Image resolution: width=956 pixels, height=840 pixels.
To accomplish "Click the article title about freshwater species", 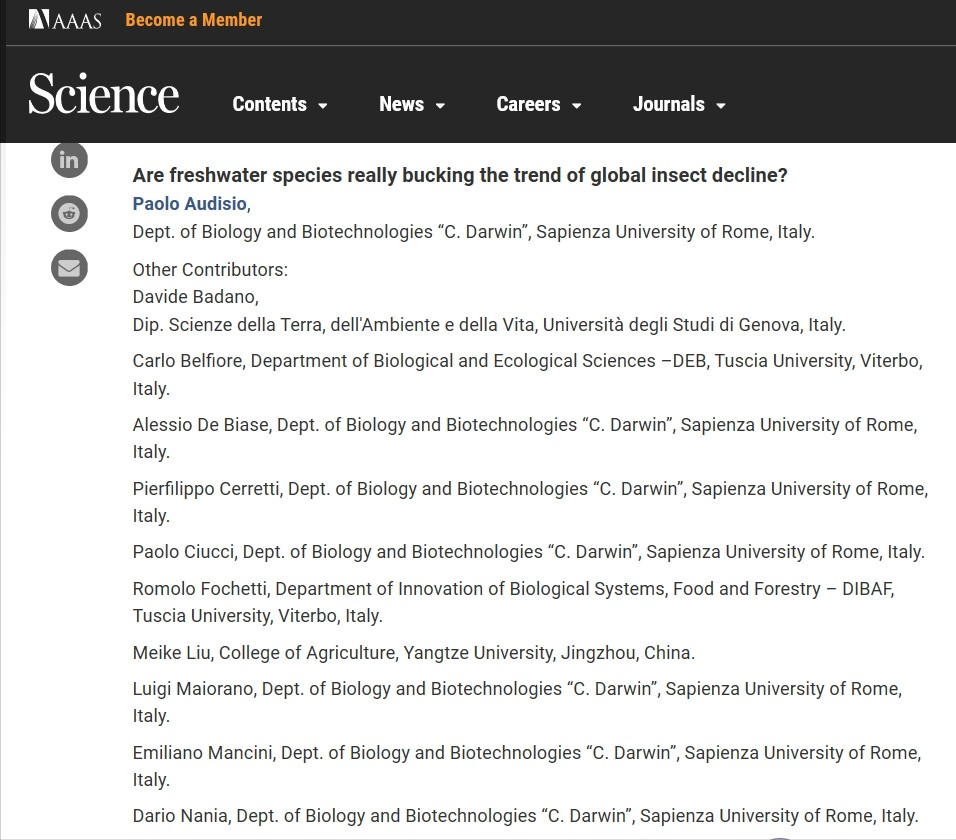I will 460,175.
